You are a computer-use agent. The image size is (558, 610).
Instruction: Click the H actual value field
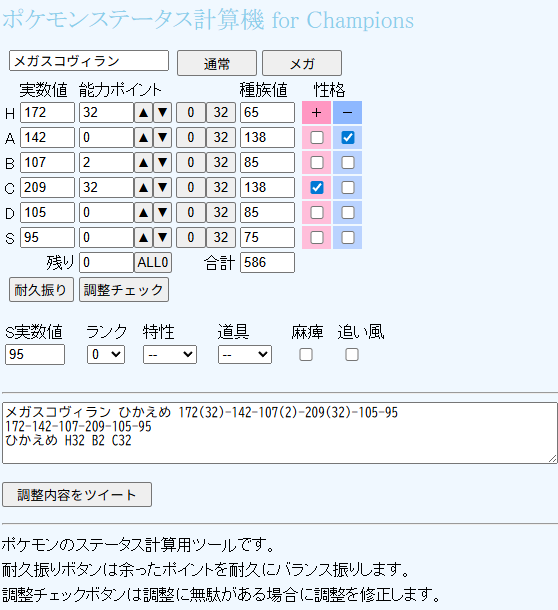tap(47, 112)
